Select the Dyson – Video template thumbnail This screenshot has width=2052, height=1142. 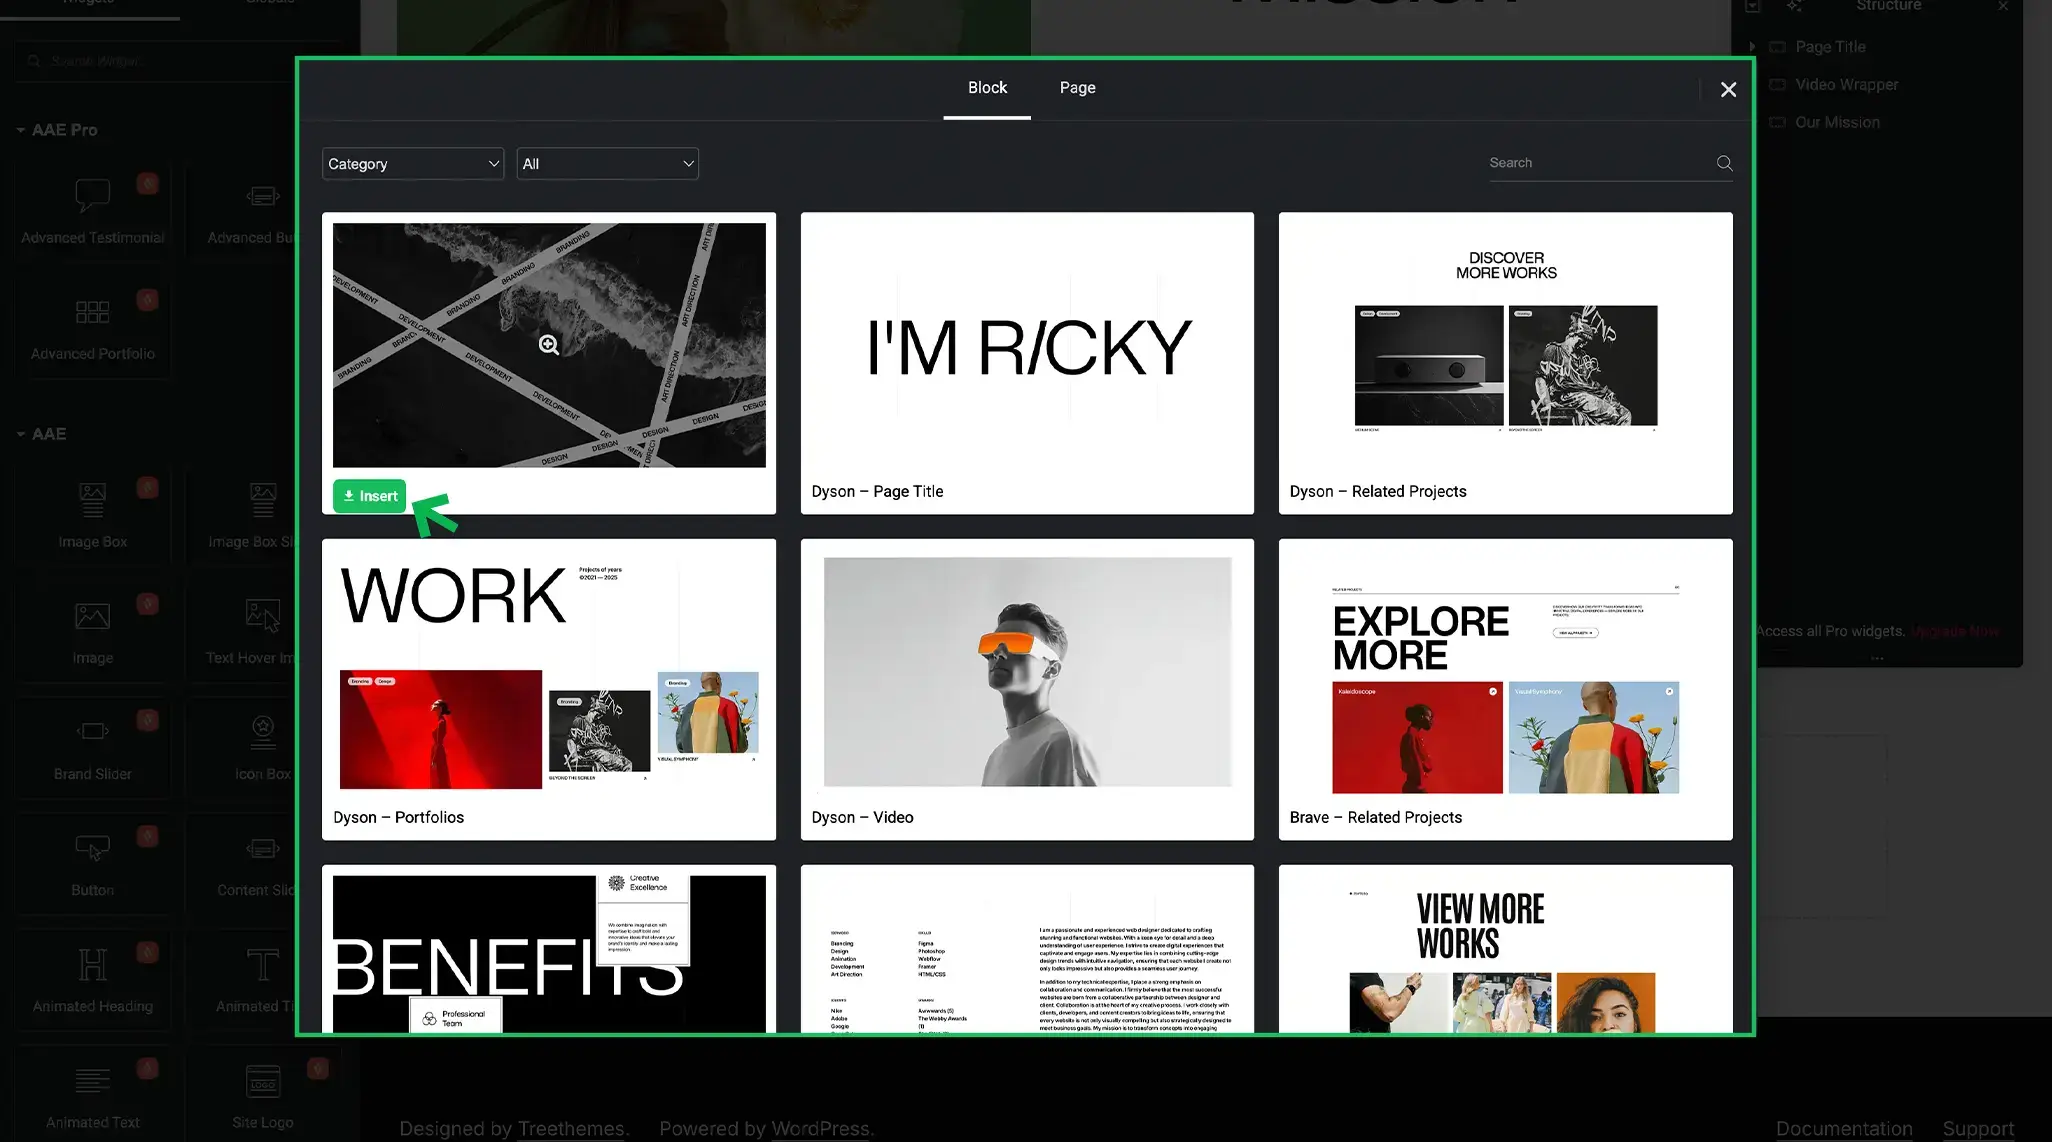pos(1027,672)
